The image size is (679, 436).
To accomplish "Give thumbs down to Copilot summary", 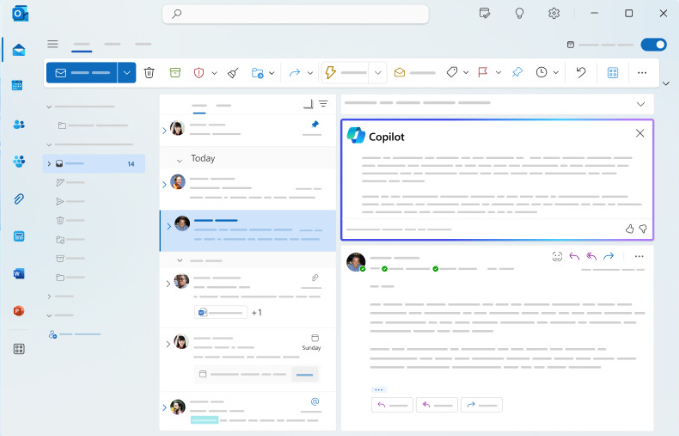I will [x=643, y=229].
